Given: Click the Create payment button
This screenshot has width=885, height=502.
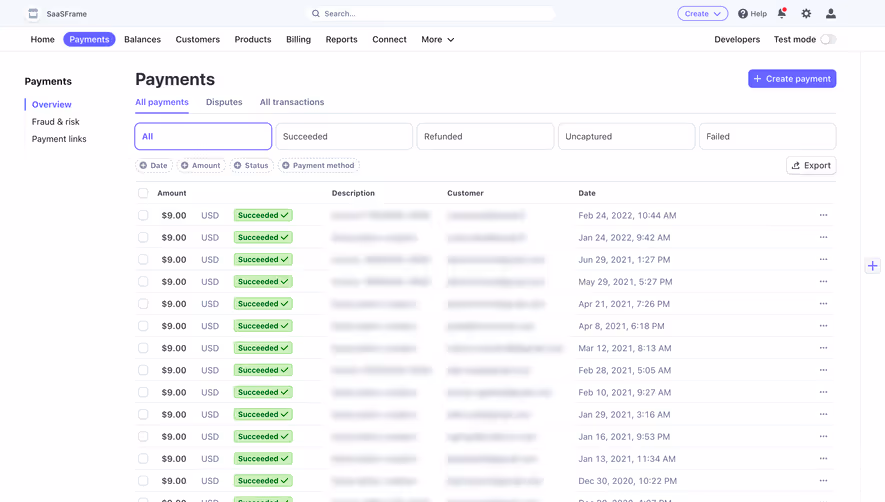Looking at the screenshot, I should coord(792,78).
